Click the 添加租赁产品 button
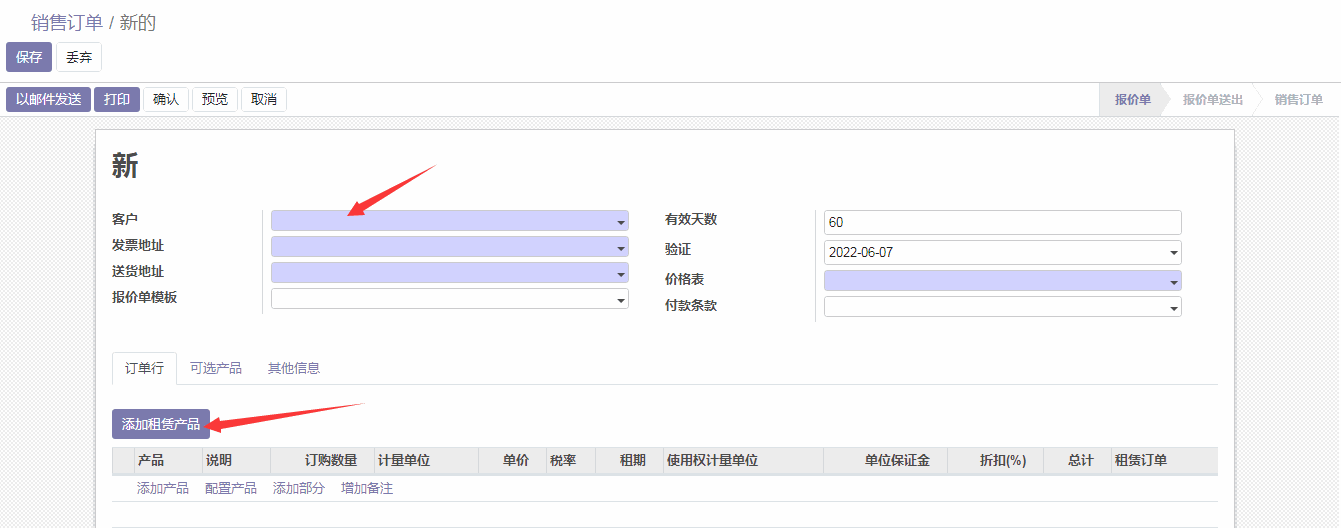The width and height of the screenshot is (1341, 528). (x=161, y=424)
